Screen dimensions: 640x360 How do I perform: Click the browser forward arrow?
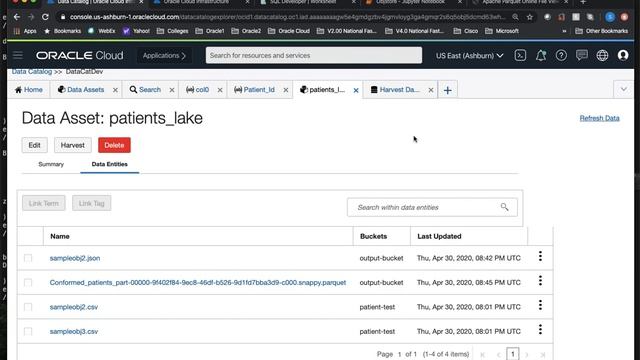(31, 17)
